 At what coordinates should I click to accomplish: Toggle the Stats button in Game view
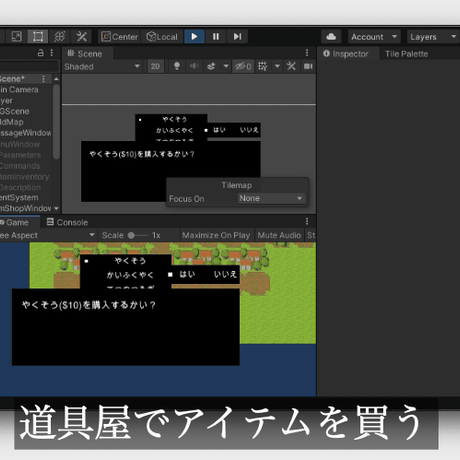(x=311, y=235)
